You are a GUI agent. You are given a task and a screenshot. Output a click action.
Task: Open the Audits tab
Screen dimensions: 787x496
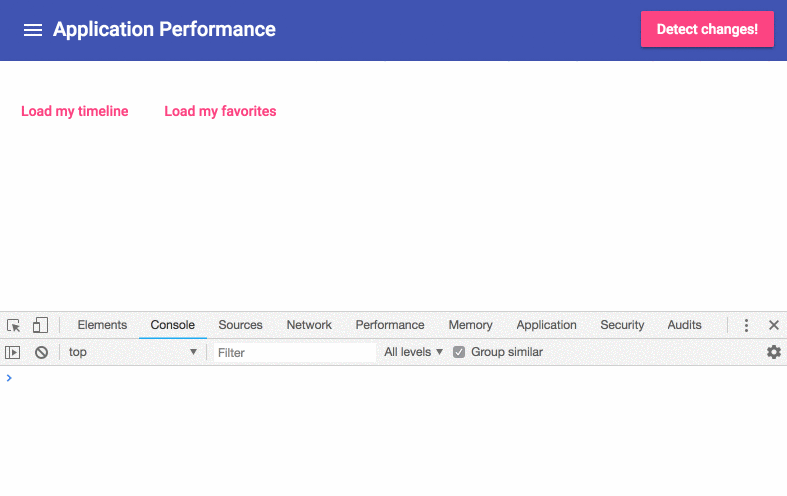(x=685, y=325)
